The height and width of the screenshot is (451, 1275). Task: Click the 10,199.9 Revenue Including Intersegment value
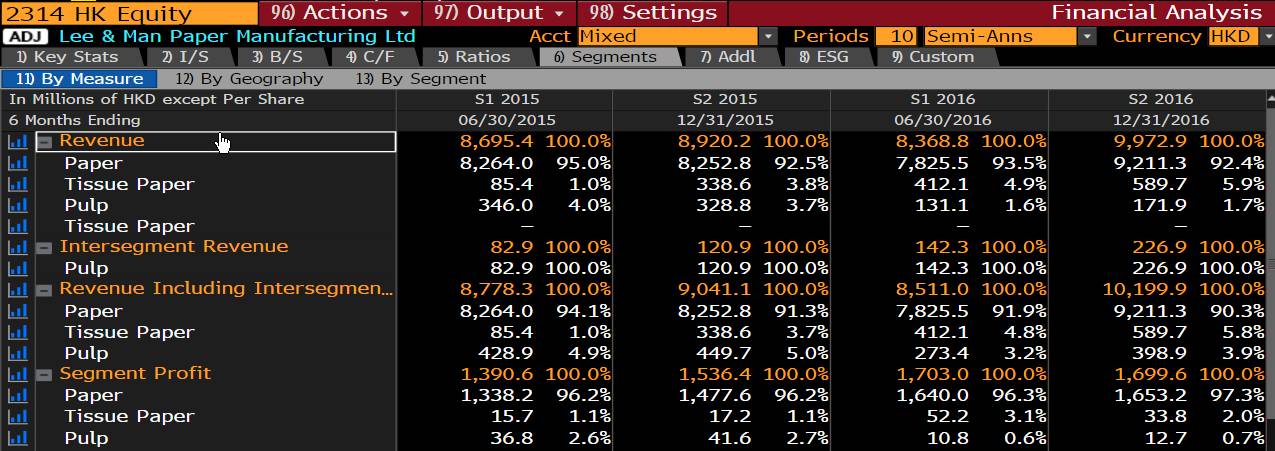pyautogui.click(x=1145, y=289)
